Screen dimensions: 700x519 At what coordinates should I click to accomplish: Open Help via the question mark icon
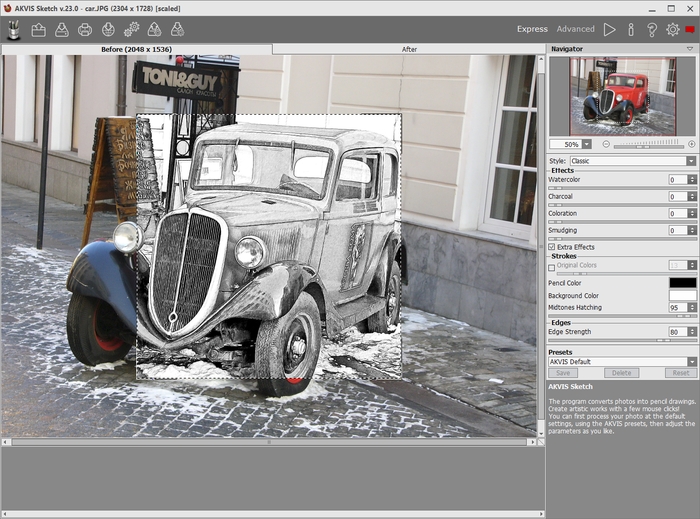[x=651, y=29]
